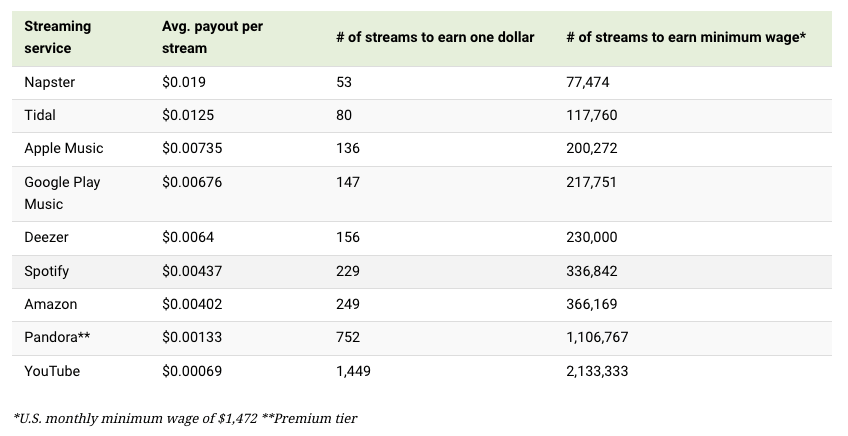Screen dimensions: 848x436
Task: Select the Spotify service cell
Action: (x=47, y=271)
